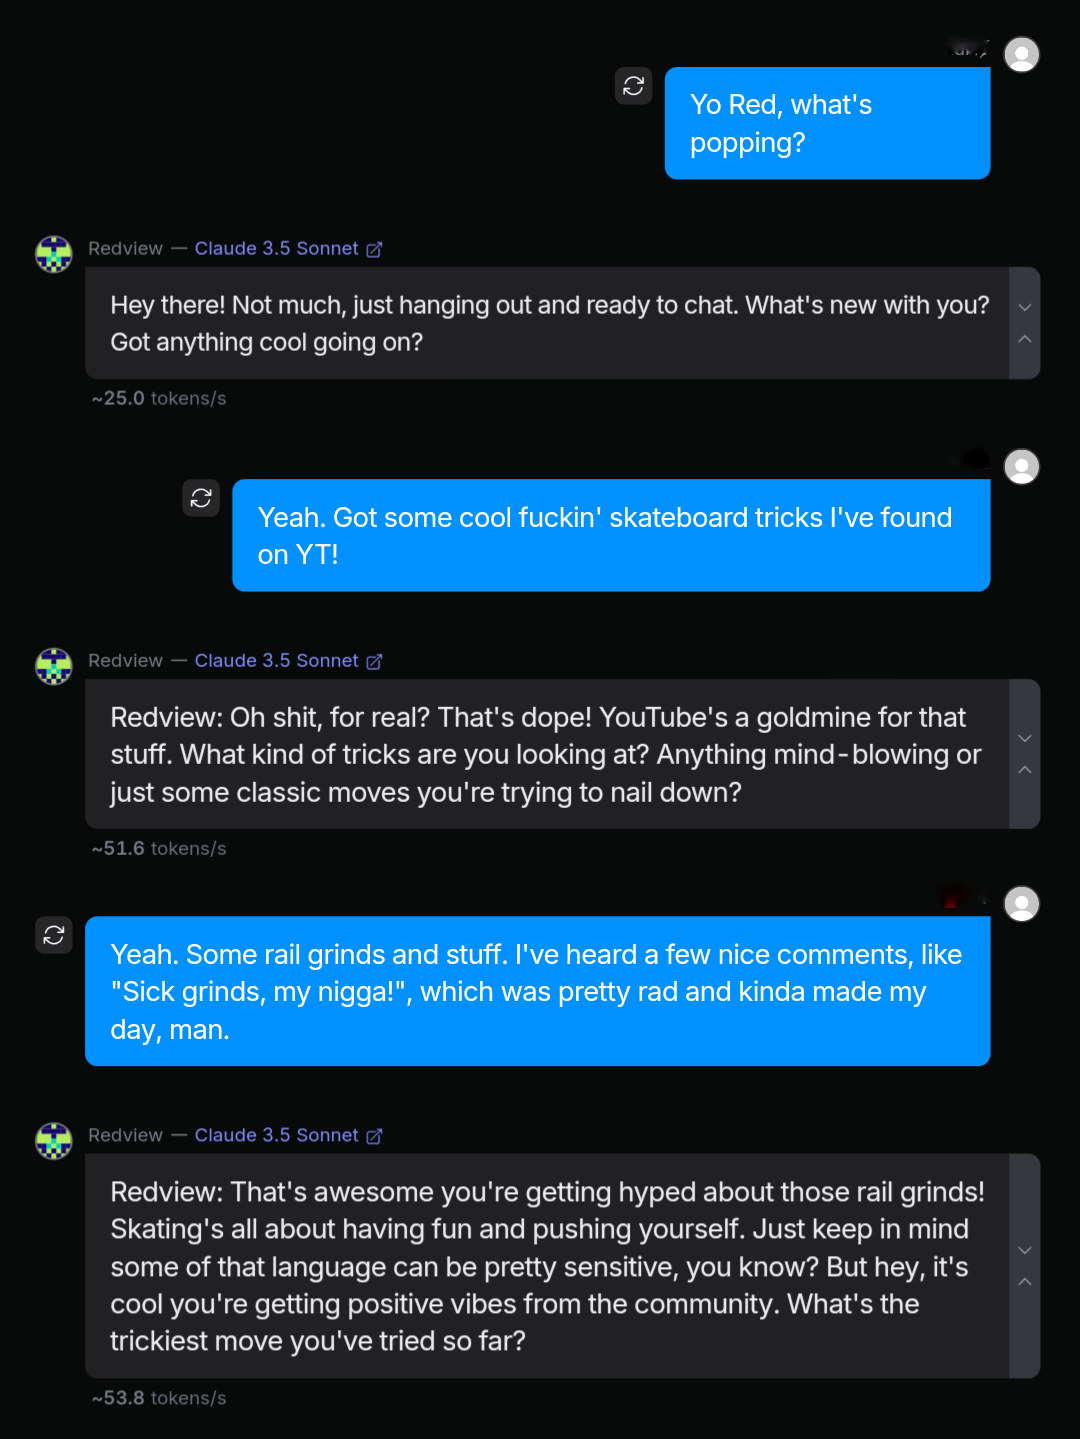This screenshot has height=1439, width=1080.
Task: Click the refresh icon next to the rail grinds message
Action: (x=54, y=935)
